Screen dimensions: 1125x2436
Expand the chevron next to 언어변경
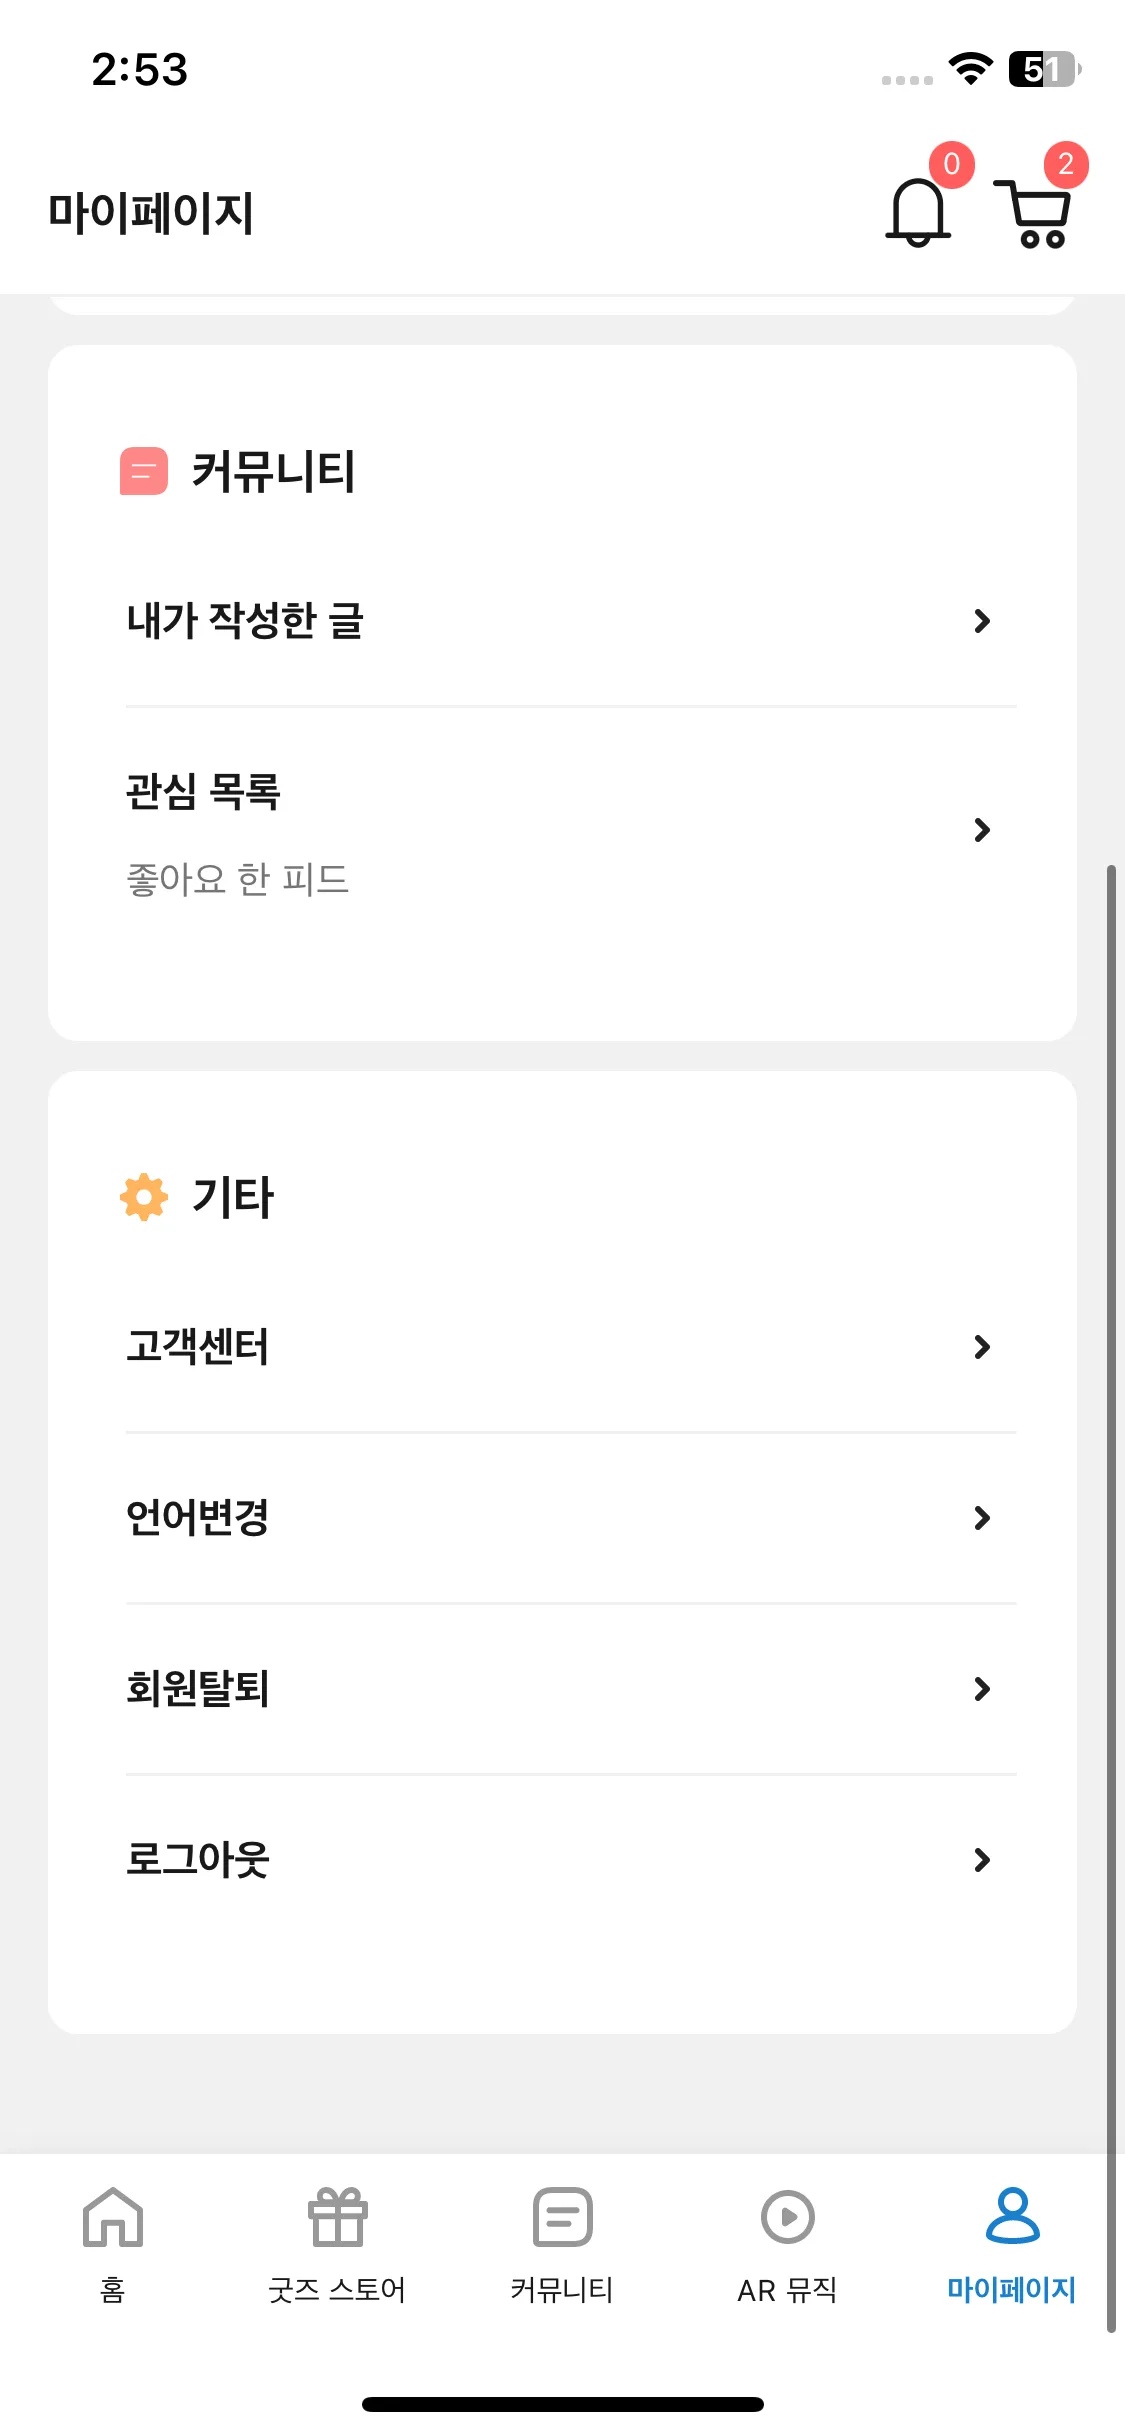point(982,1518)
